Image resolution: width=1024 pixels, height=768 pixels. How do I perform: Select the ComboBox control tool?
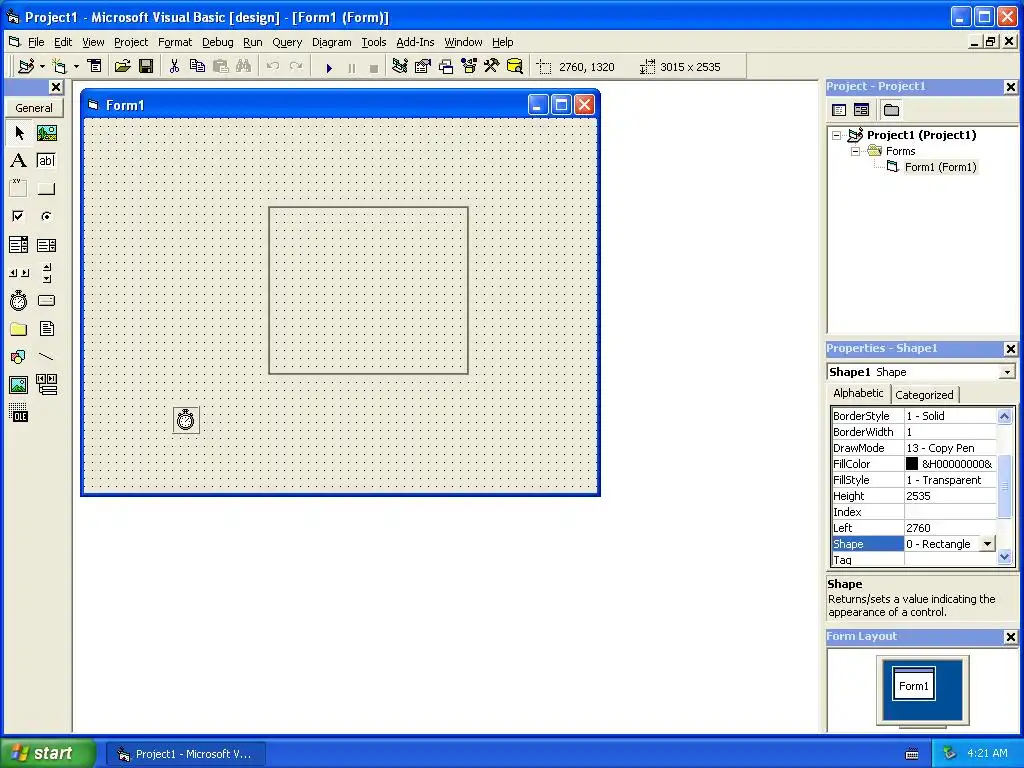(19, 245)
